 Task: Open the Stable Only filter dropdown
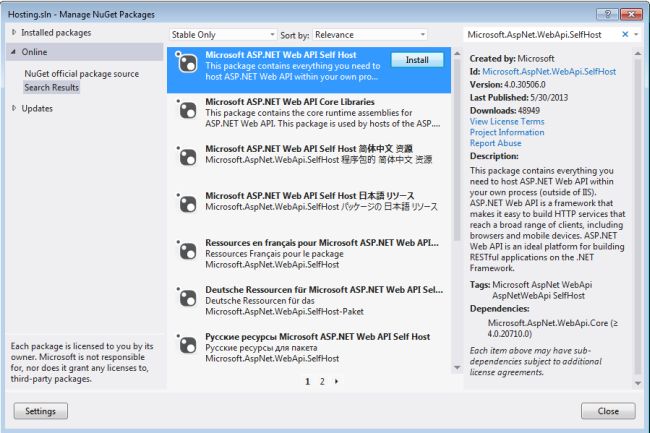click(x=223, y=35)
